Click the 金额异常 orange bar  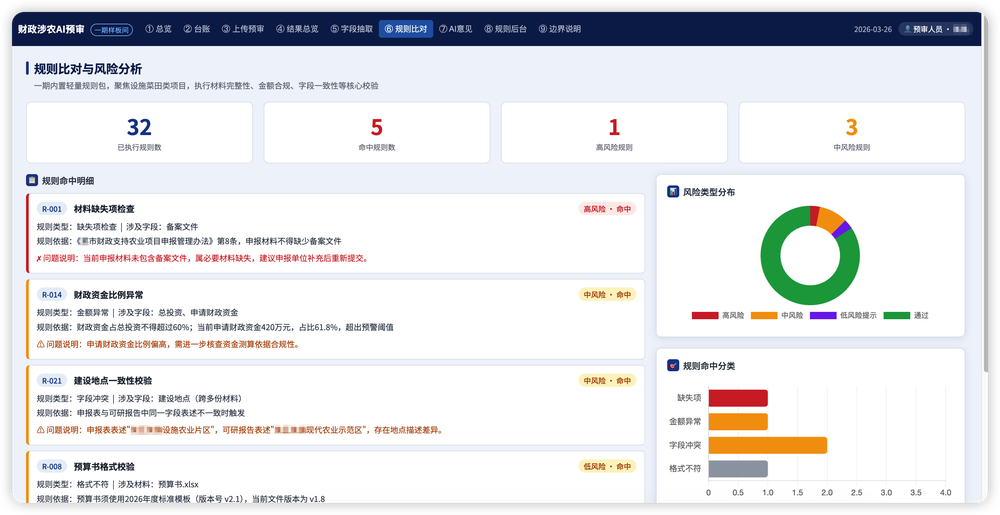tap(738, 421)
